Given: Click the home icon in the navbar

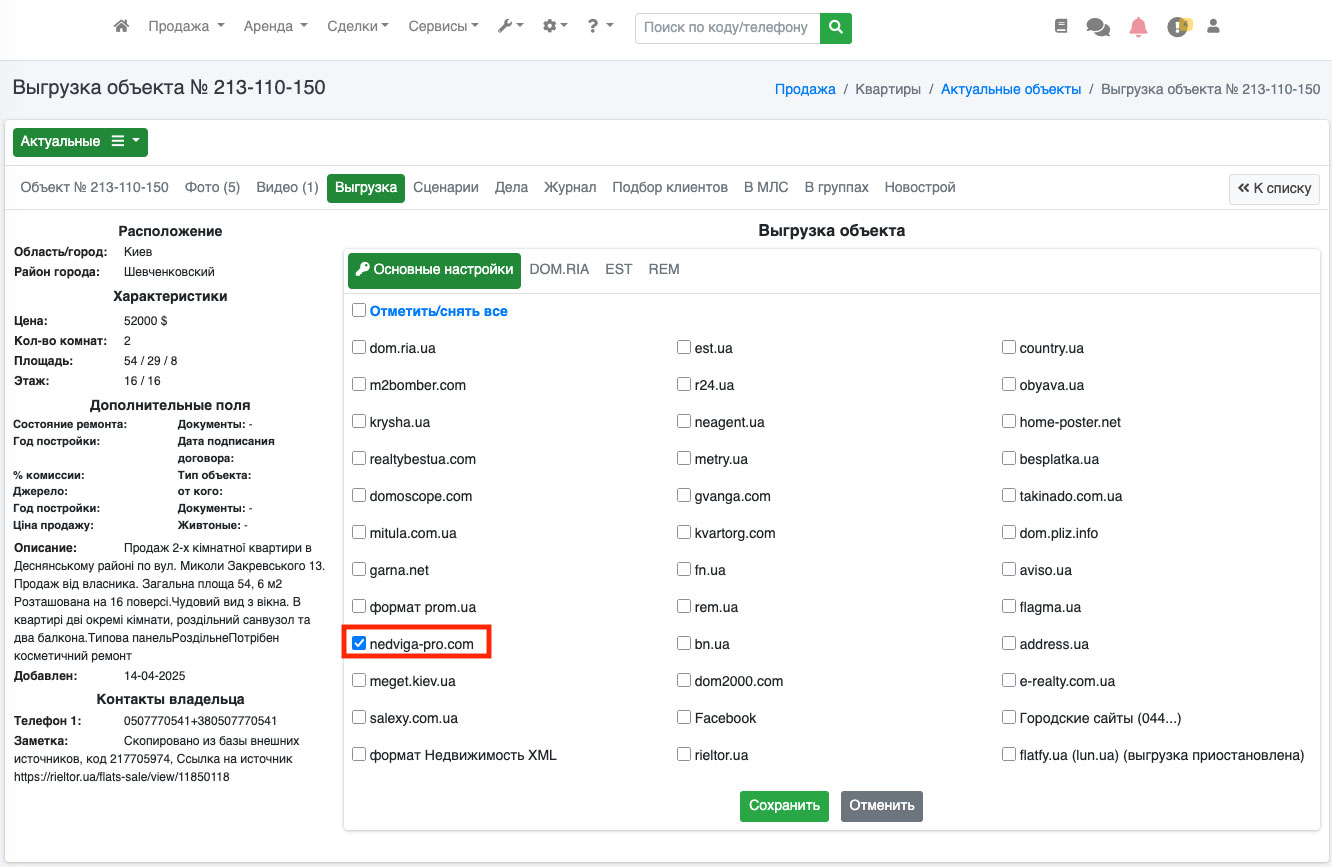Looking at the screenshot, I should tap(121, 27).
